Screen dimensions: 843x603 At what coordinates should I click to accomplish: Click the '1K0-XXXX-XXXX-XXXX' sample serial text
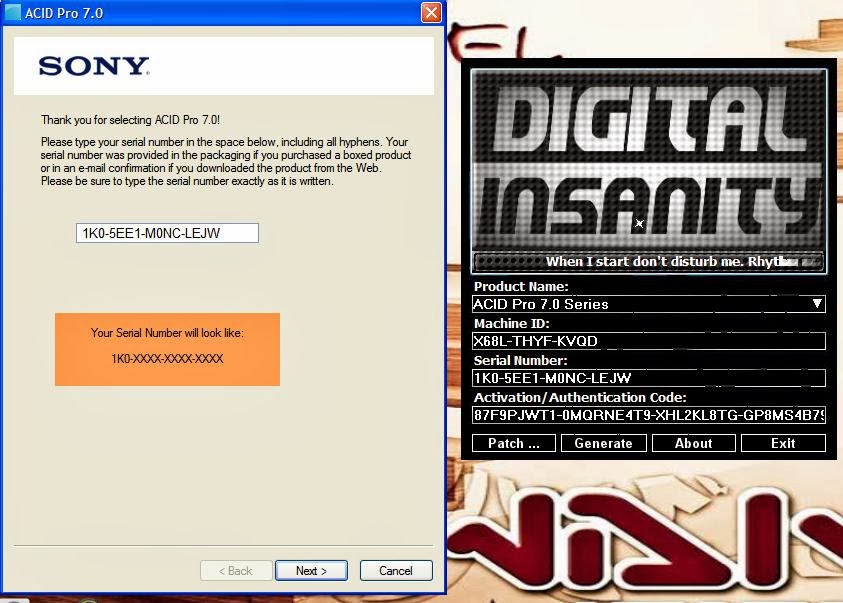(x=167, y=359)
